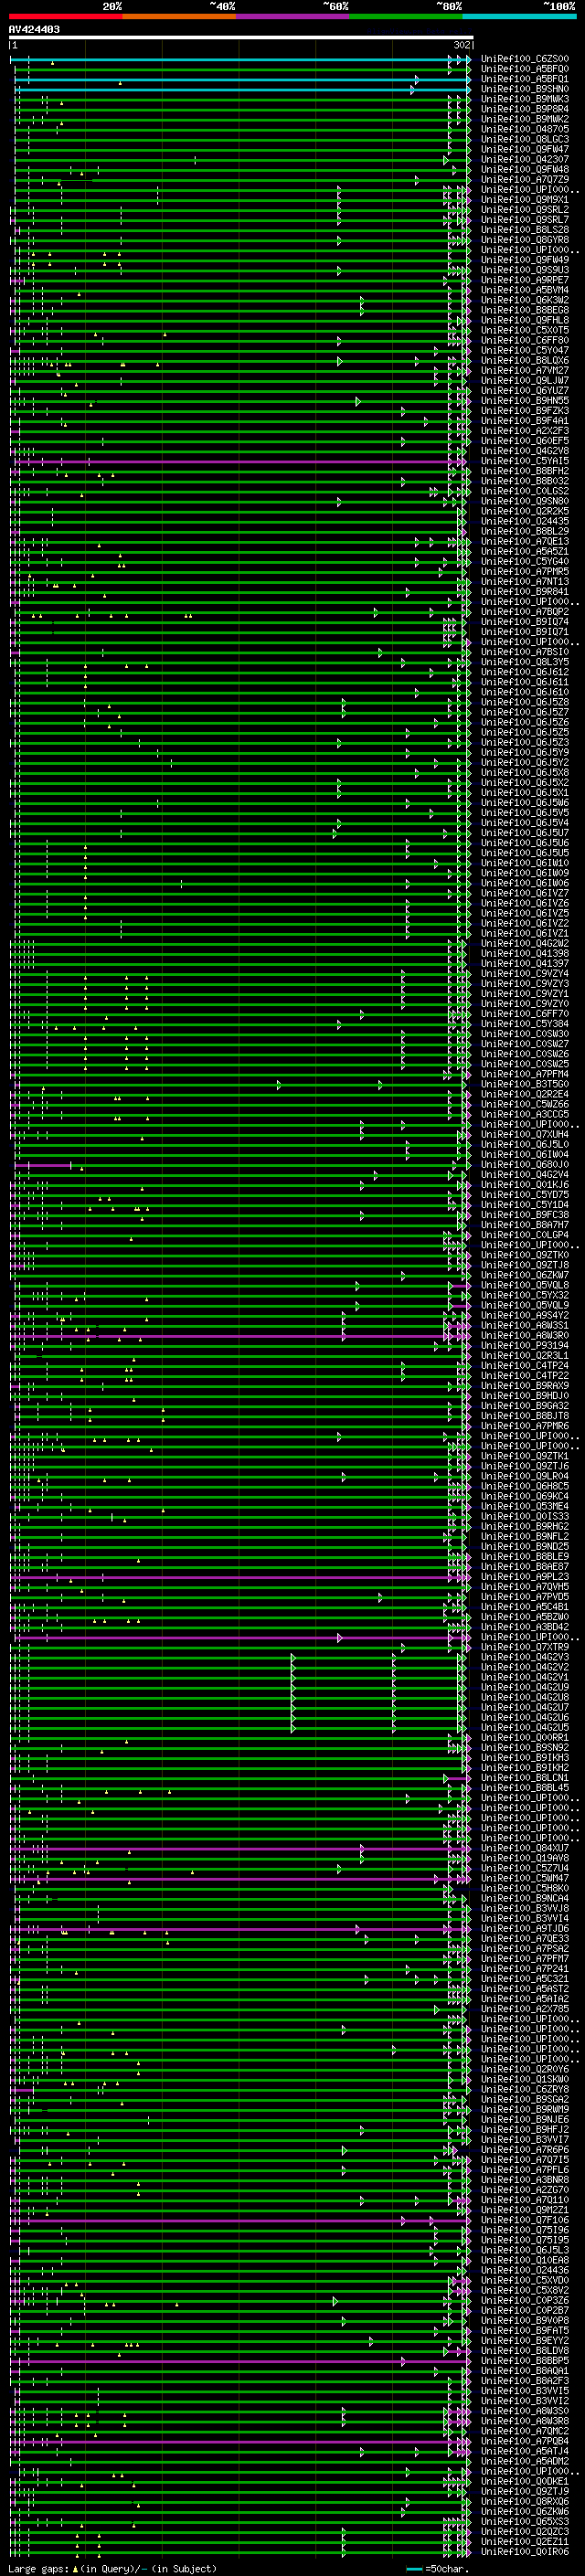
Task: Select the UniRef100_C0LGS2 label
Action: tap(525, 491)
